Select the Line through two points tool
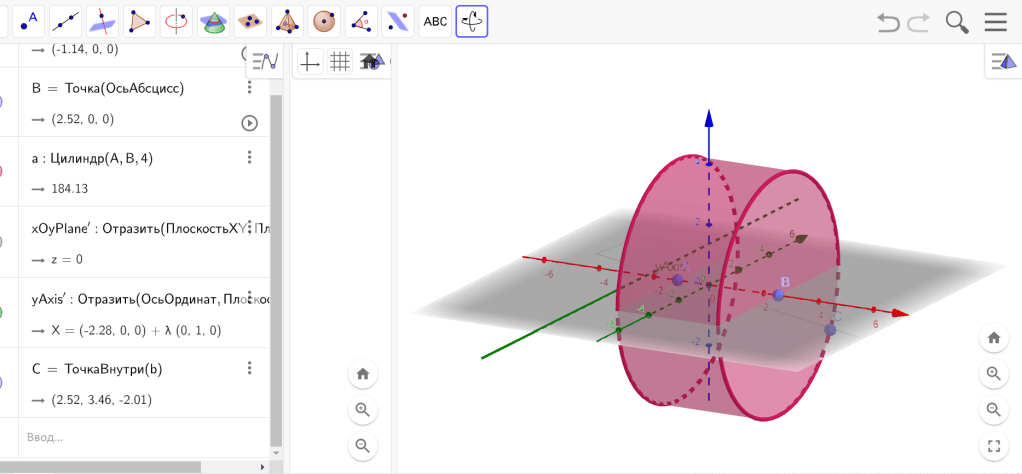 click(65, 20)
